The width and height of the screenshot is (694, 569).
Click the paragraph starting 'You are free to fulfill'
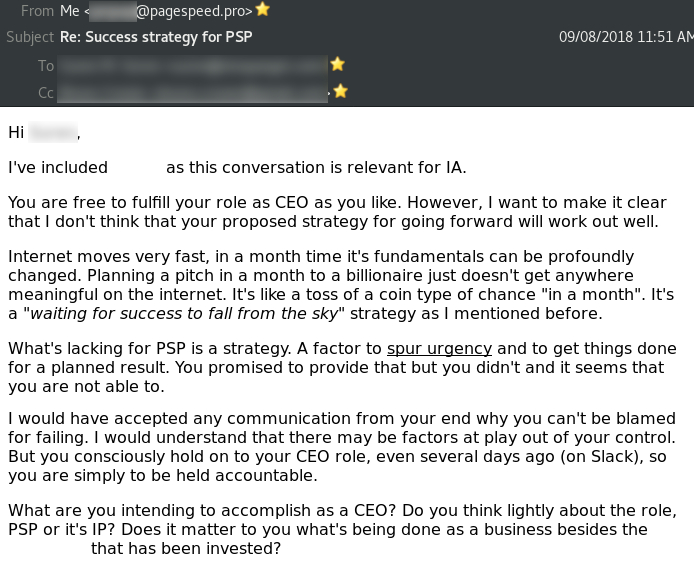click(337, 212)
